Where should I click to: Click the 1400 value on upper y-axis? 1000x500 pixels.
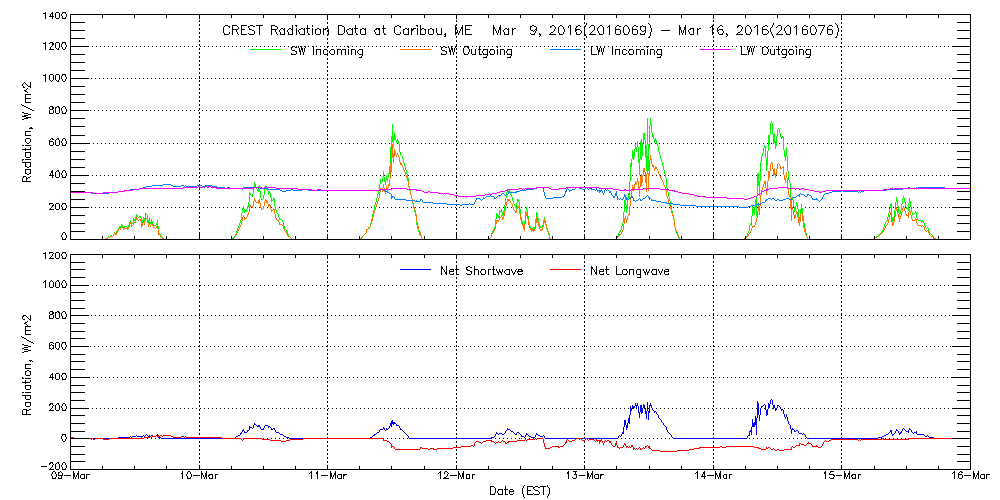(x=53, y=18)
